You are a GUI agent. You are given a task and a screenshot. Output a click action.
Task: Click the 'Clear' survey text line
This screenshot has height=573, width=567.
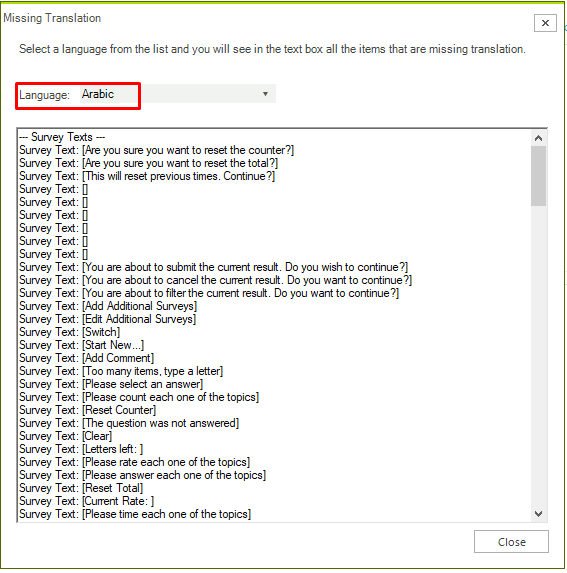(65, 436)
